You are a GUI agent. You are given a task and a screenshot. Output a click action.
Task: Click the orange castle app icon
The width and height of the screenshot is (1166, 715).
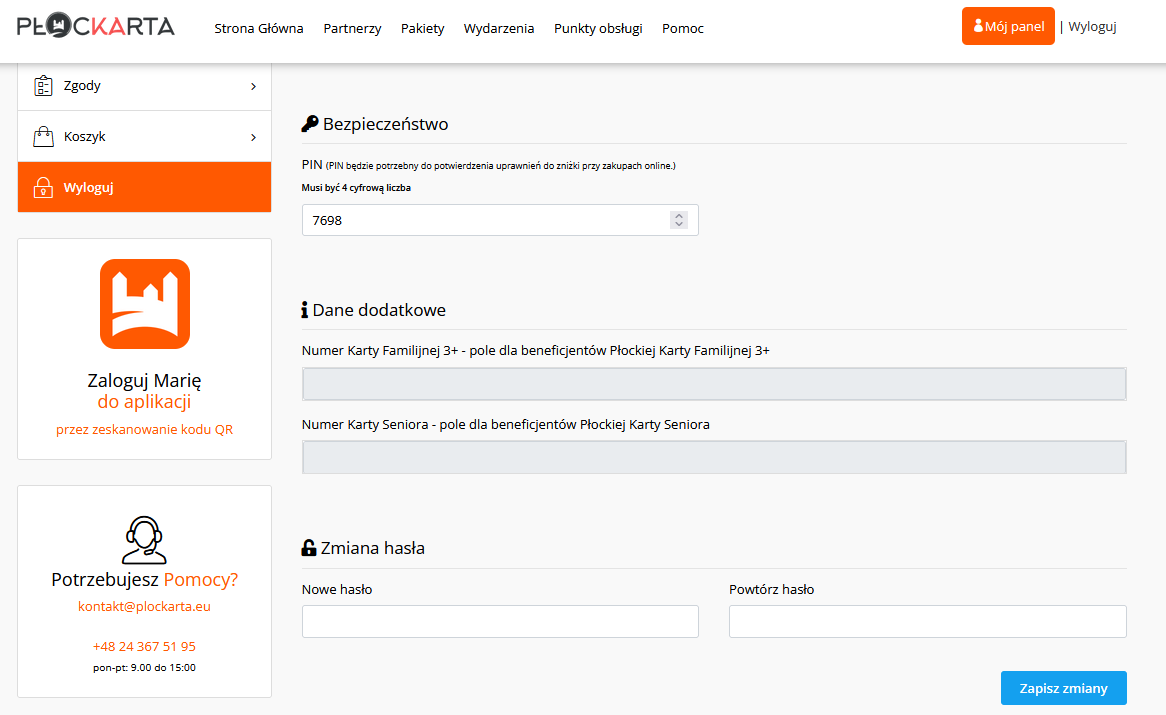tap(145, 304)
